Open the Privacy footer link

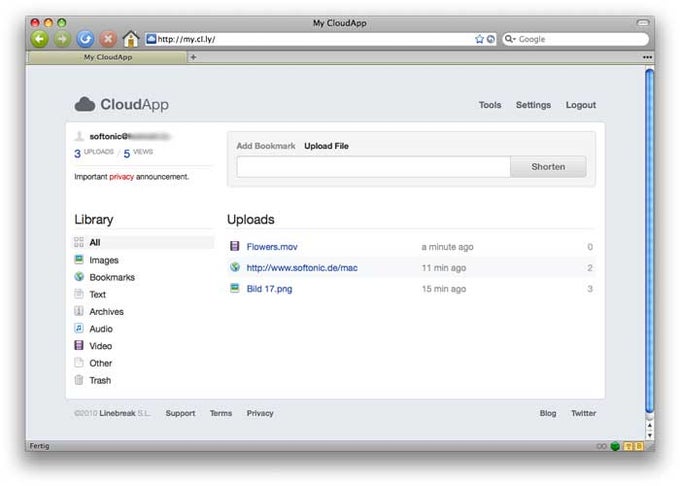[260, 413]
